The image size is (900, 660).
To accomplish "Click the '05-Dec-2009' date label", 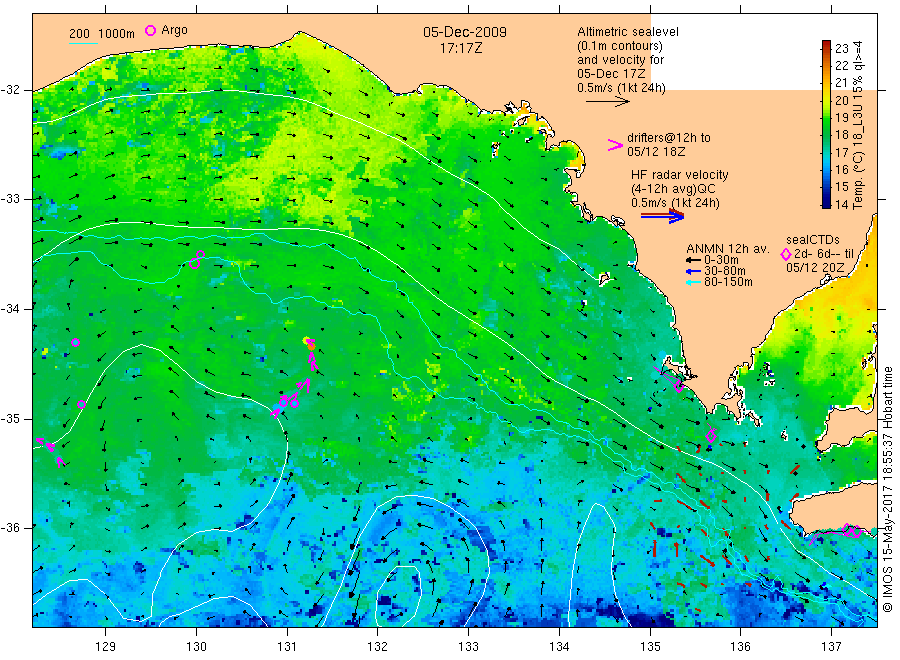I will click(465, 33).
